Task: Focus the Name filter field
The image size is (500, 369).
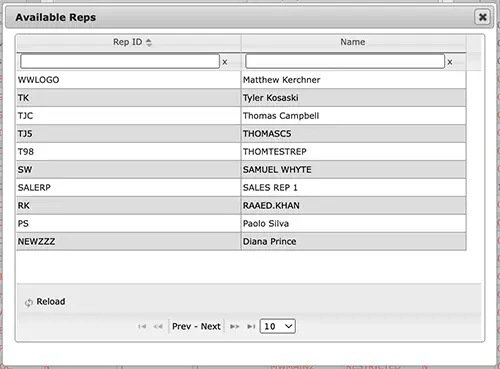Action: coord(345,61)
